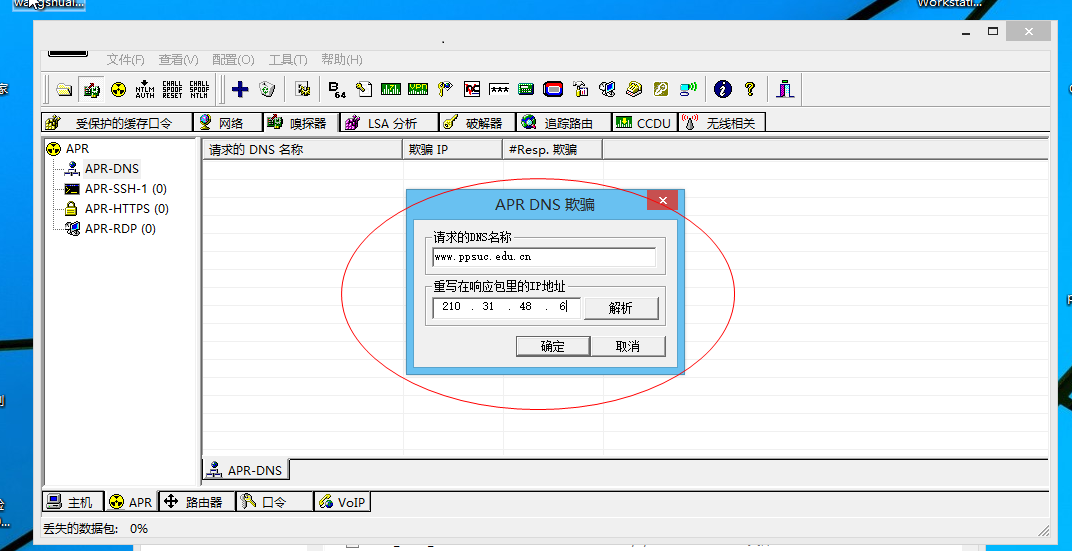1072x551 pixels.
Task: Open Help via the yellow question mark icon
Action: [x=750, y=89]
